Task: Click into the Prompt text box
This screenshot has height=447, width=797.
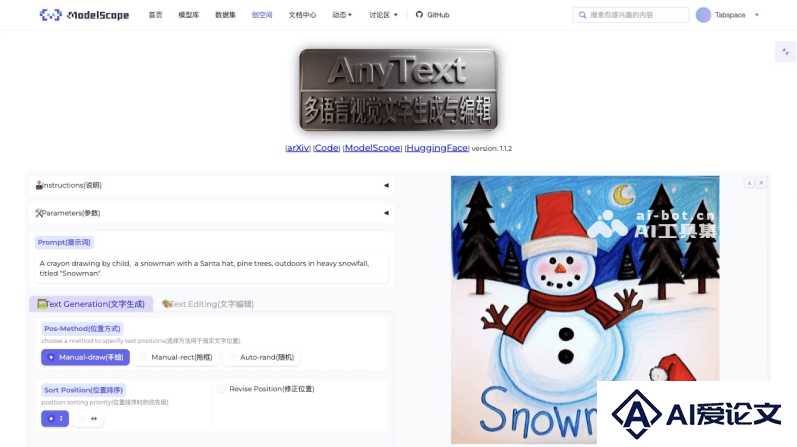Action: [x=211, y=269]
